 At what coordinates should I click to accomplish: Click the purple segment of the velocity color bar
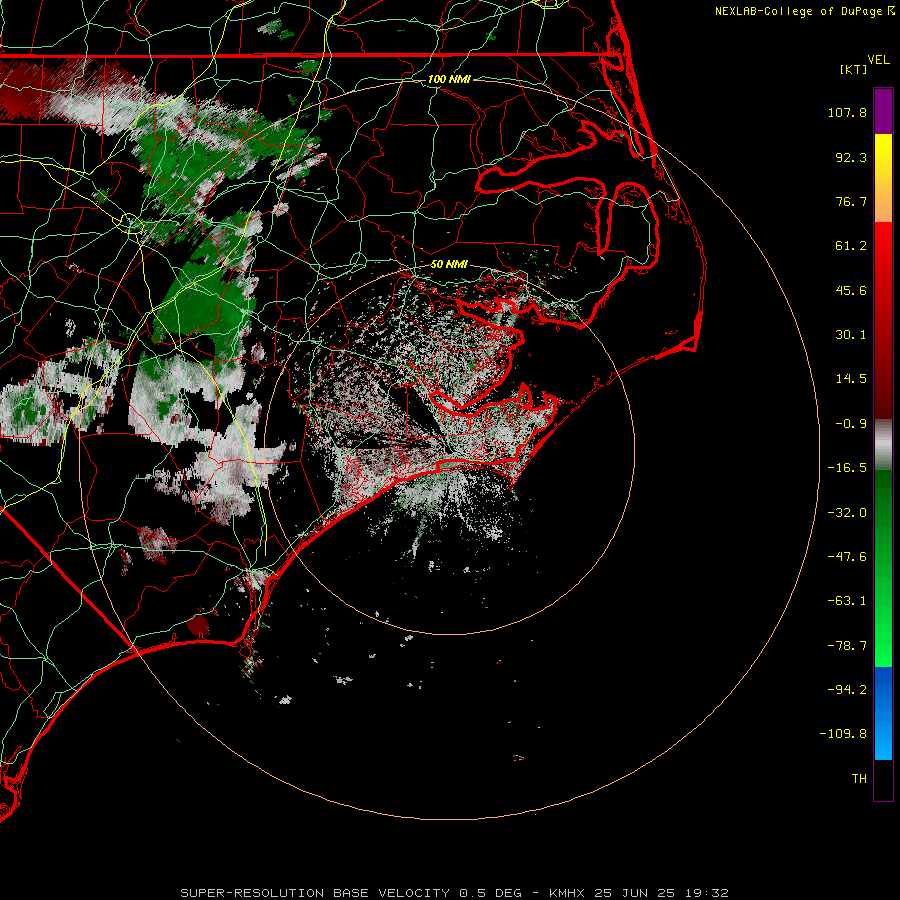tap(883, 111)
